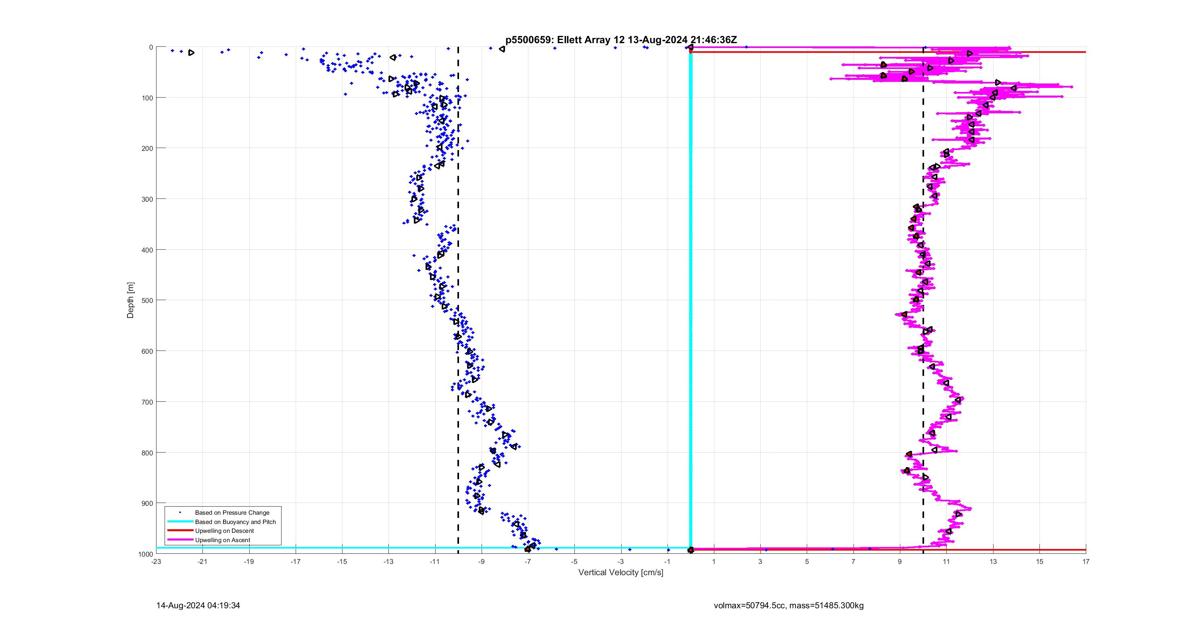This screenshot has width=1200, height=622.
Task: Click the plot title 'p5500659: Ellett Array 12'
Action: [x=565, y=40]
